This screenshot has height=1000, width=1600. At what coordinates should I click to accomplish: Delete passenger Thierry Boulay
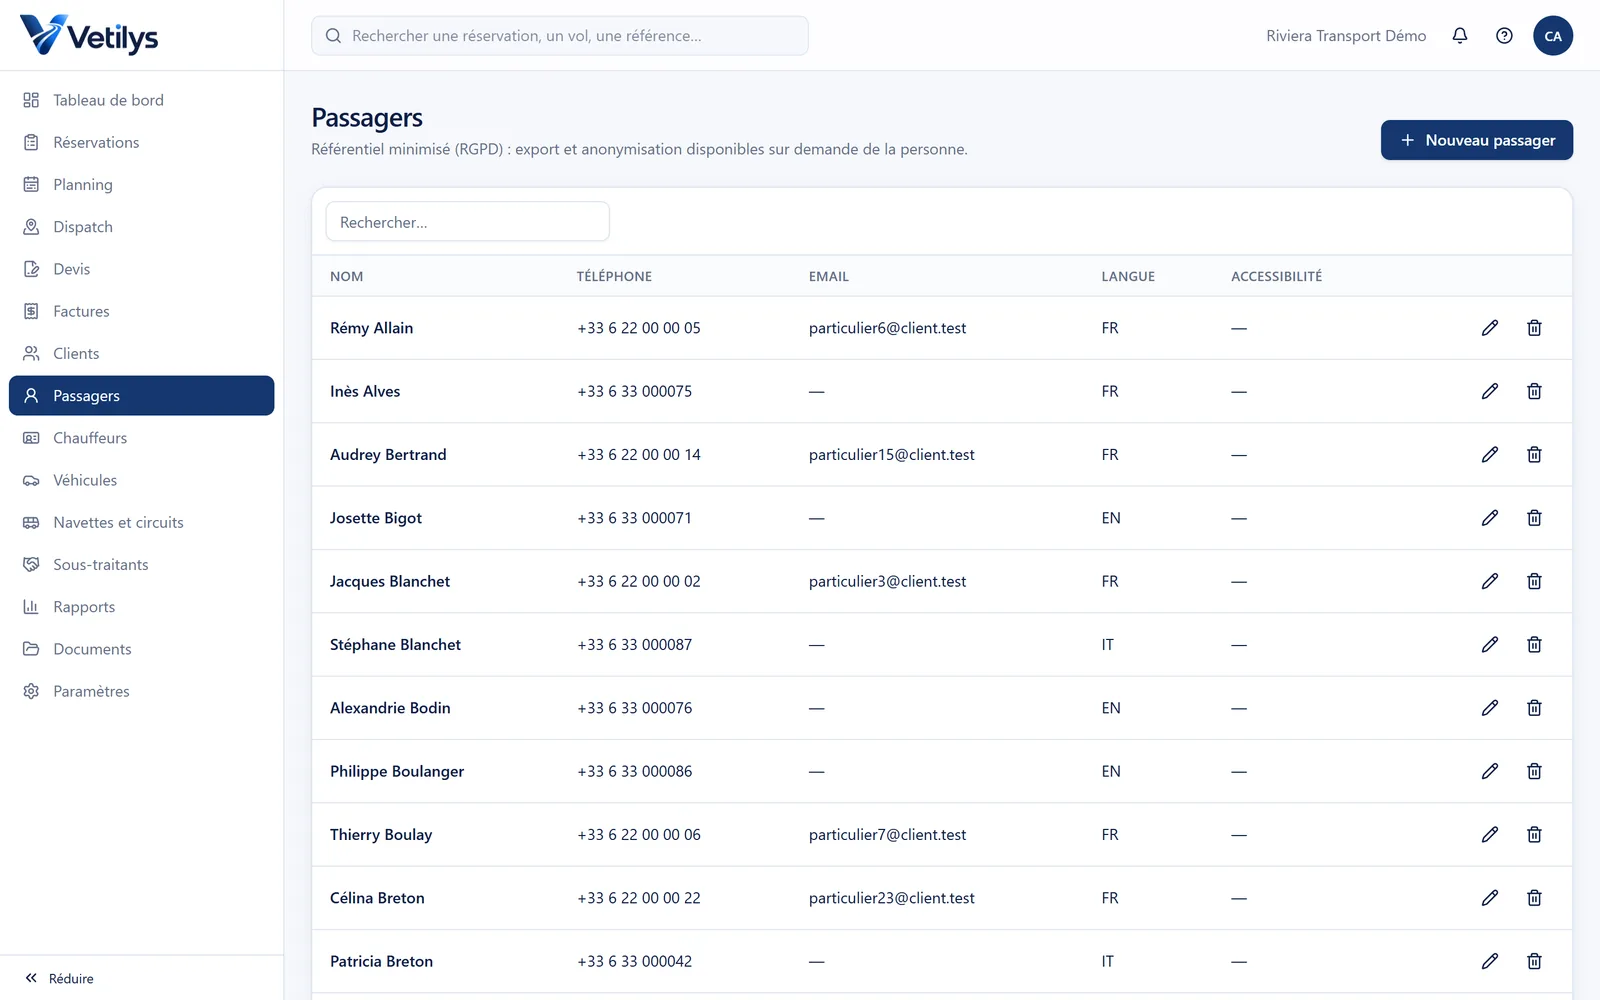1534,835
